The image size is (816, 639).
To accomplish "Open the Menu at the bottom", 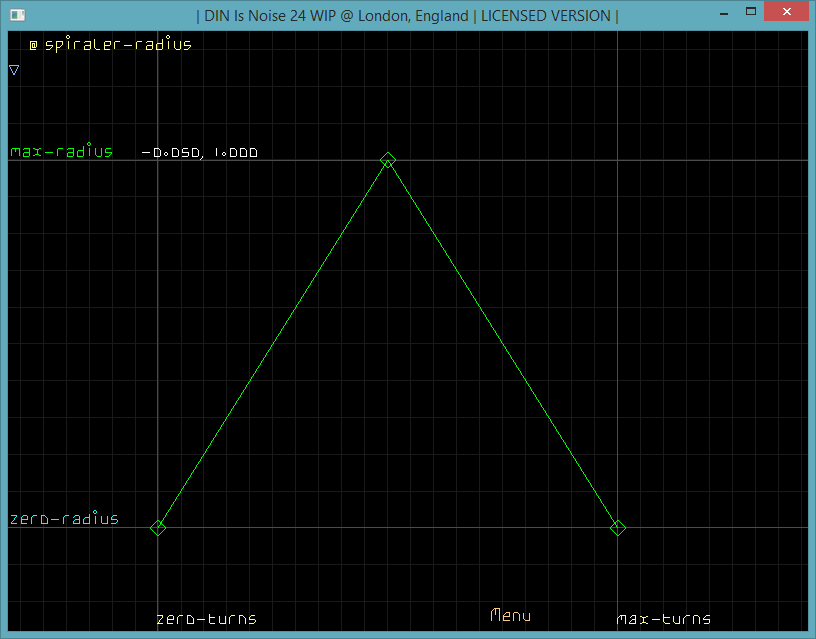I will pyautogui.click(x=510, y=616).
